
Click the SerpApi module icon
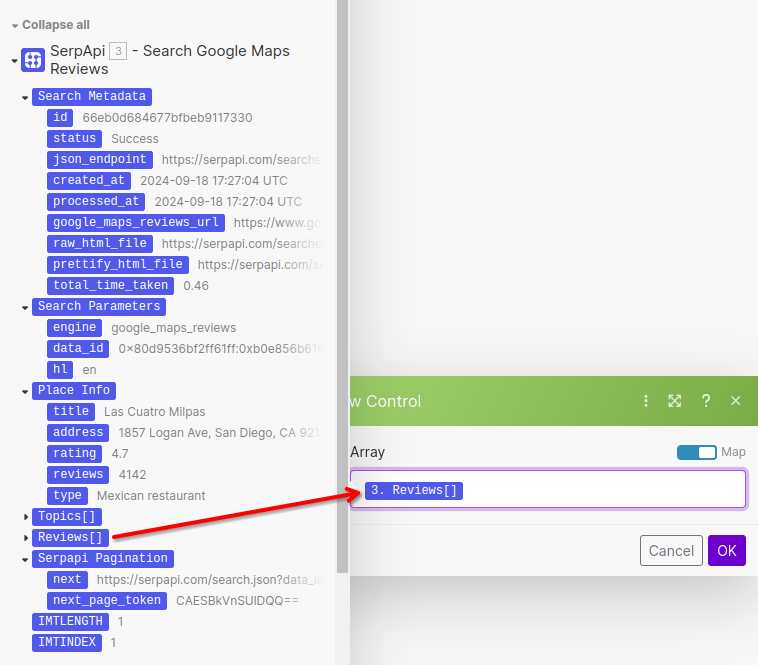pyautogui.click(x=33, y=60)
